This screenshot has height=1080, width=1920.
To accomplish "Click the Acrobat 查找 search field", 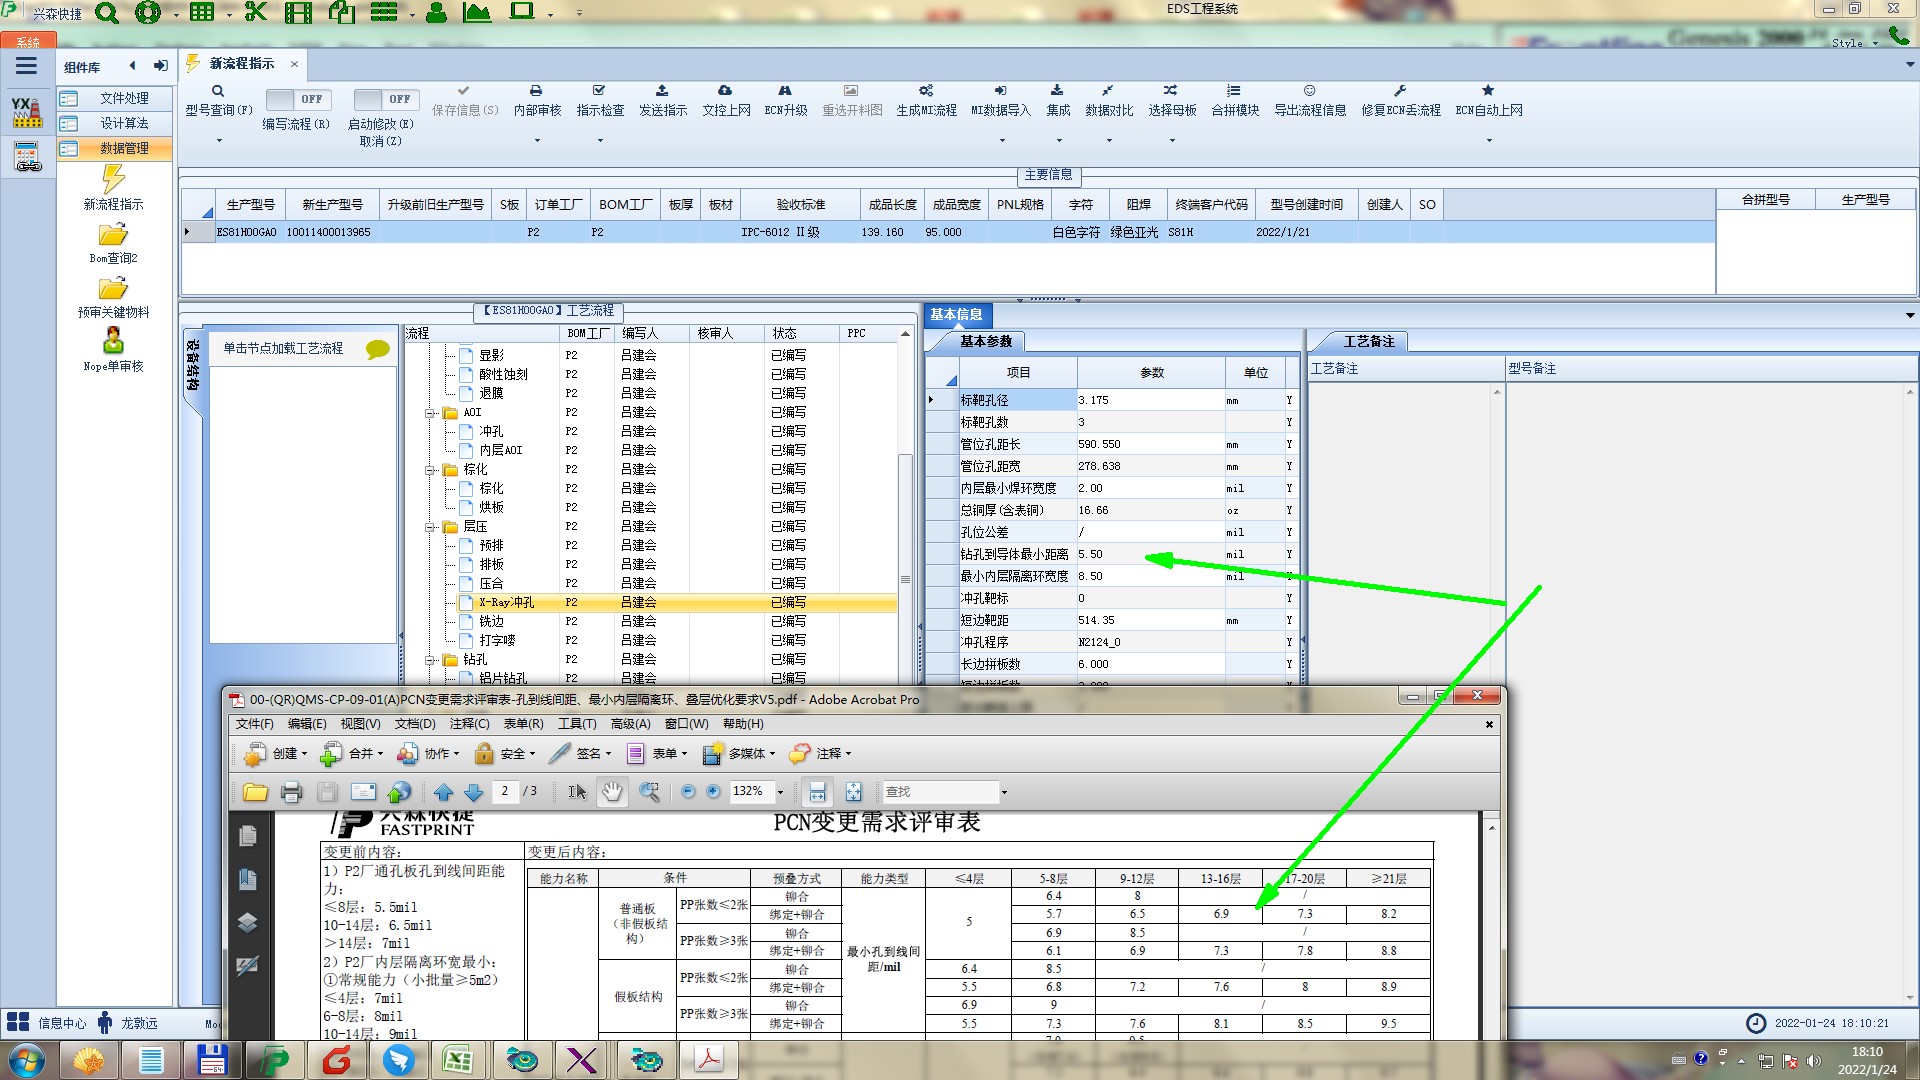I will tap(939, 792).
